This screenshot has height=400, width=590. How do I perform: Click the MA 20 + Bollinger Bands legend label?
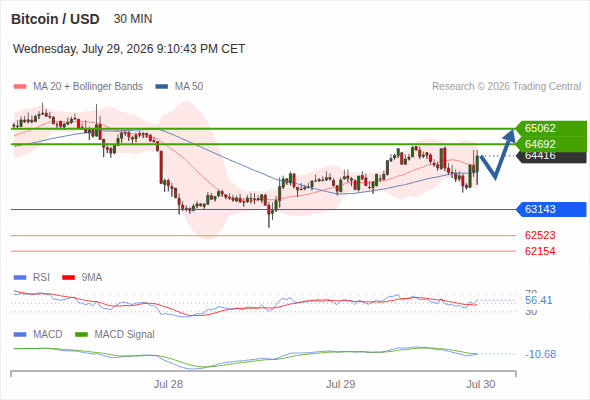pos(88,87)
